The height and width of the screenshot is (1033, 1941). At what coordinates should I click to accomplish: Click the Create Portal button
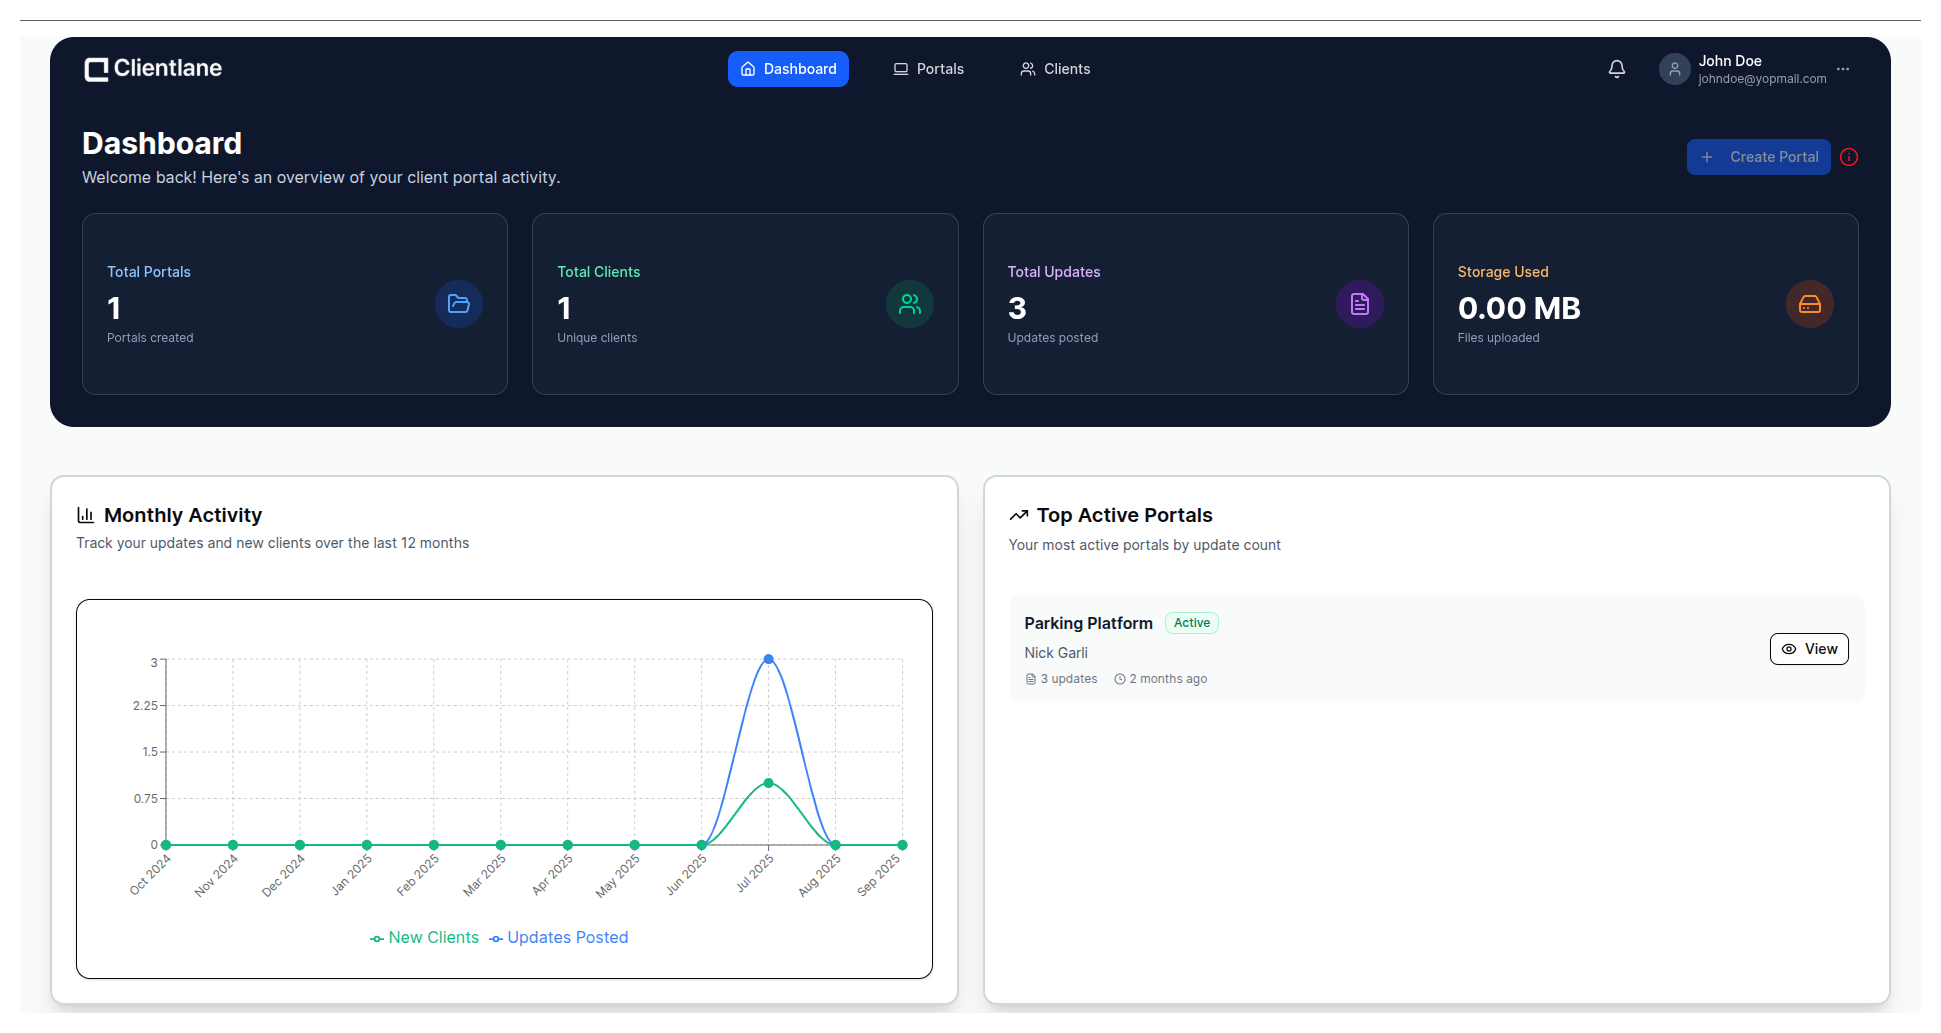coord(1758,157)
